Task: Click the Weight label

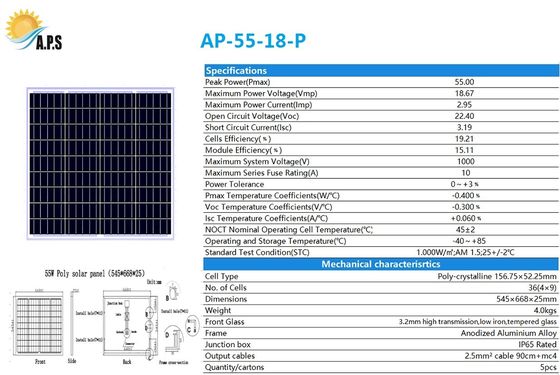Action: [x=218, y=311]
